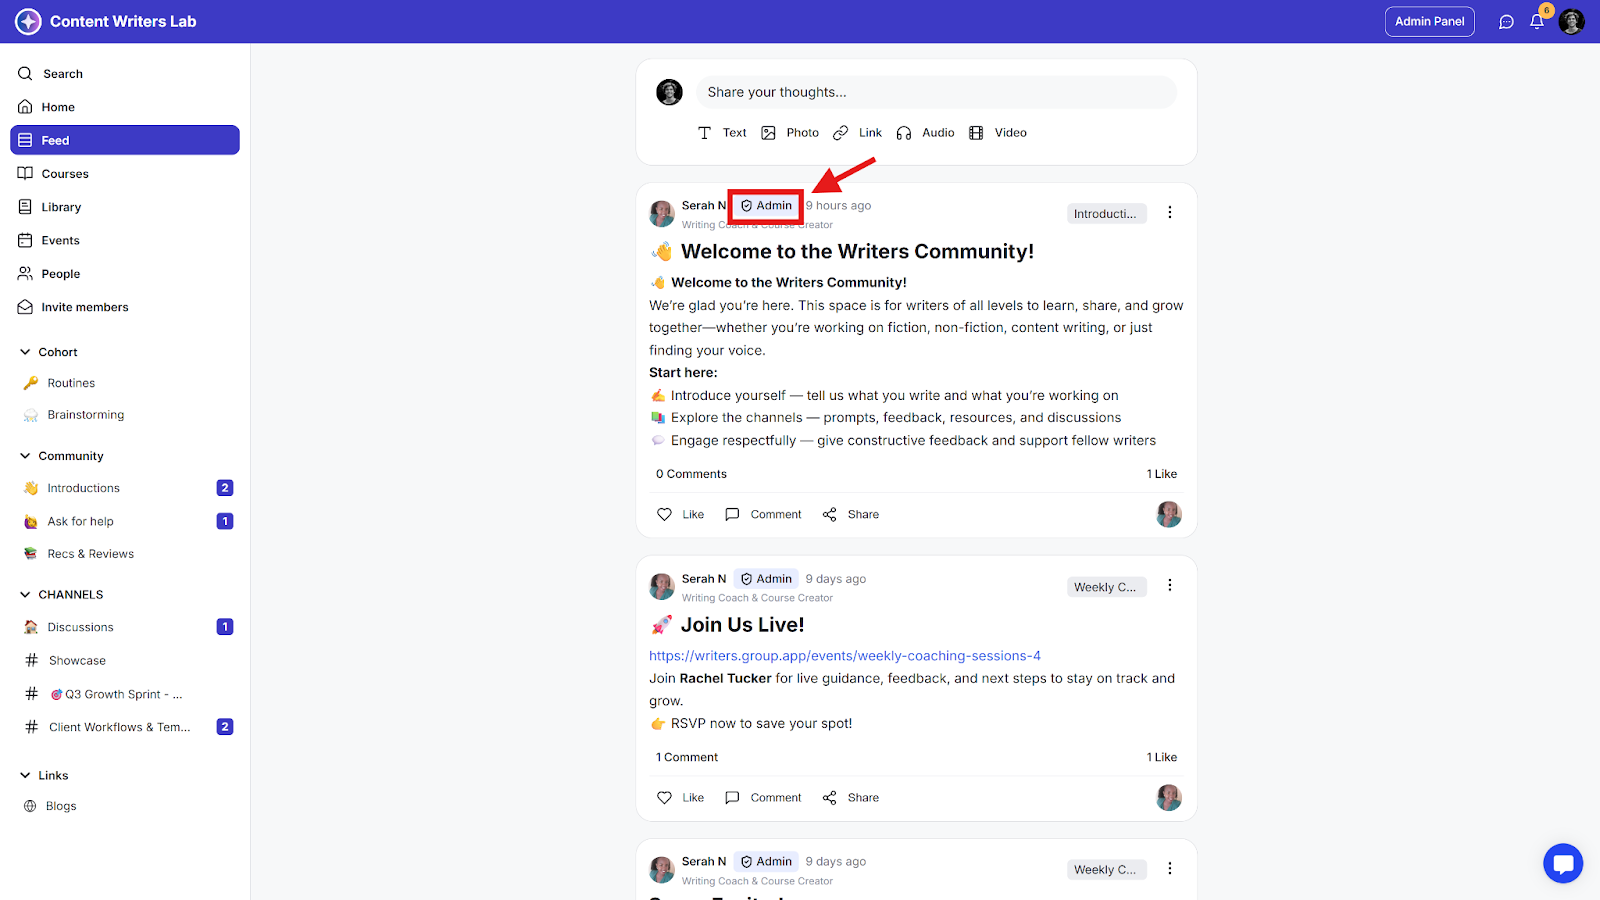View 1 Like count on Join Us Live post
Screen dimensions: 1600x900
tap(1162, 757)
